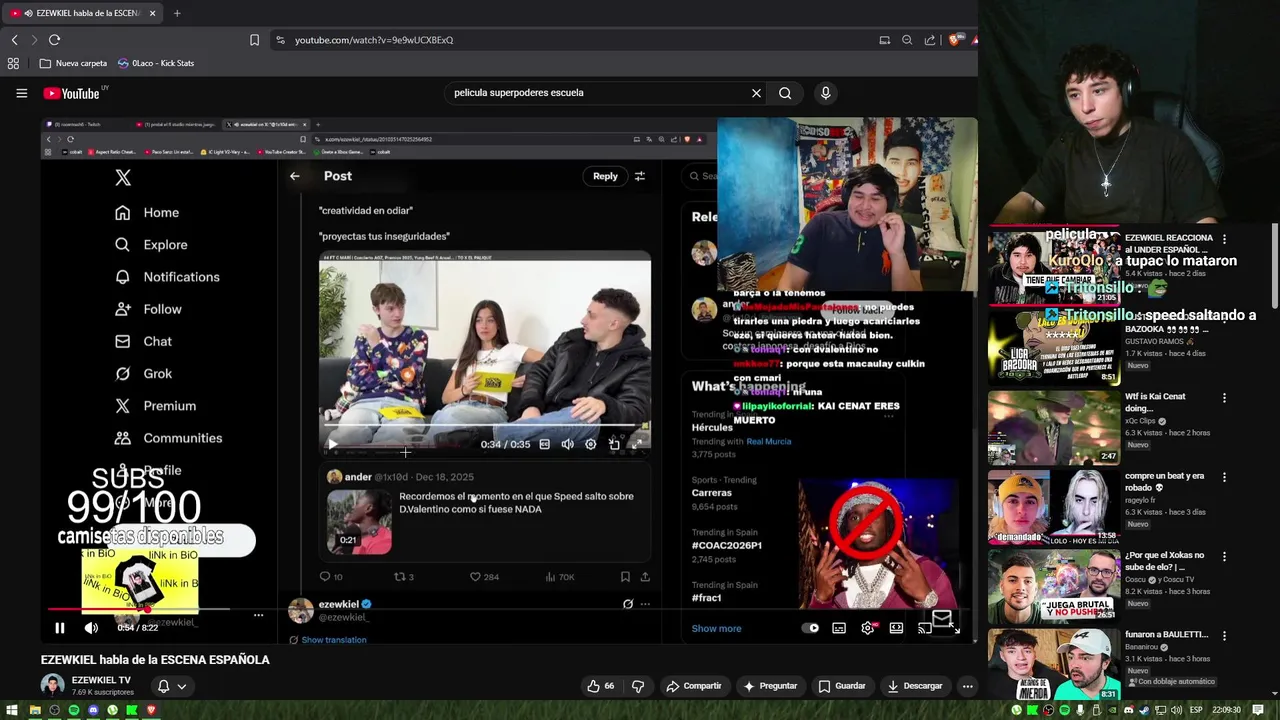Open system volume in tray
1280x720 pixels.
(1175, 710)
